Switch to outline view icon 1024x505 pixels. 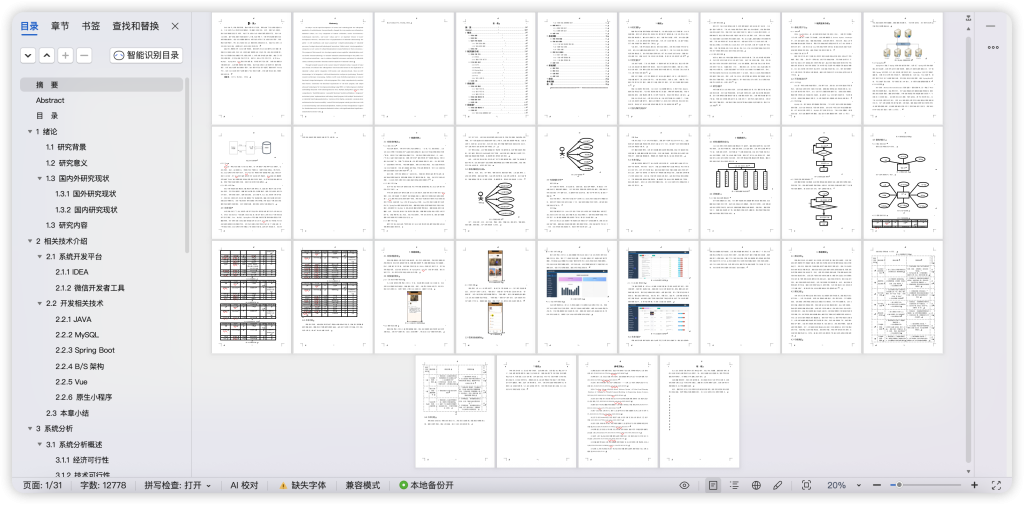[x=734, y=485]
